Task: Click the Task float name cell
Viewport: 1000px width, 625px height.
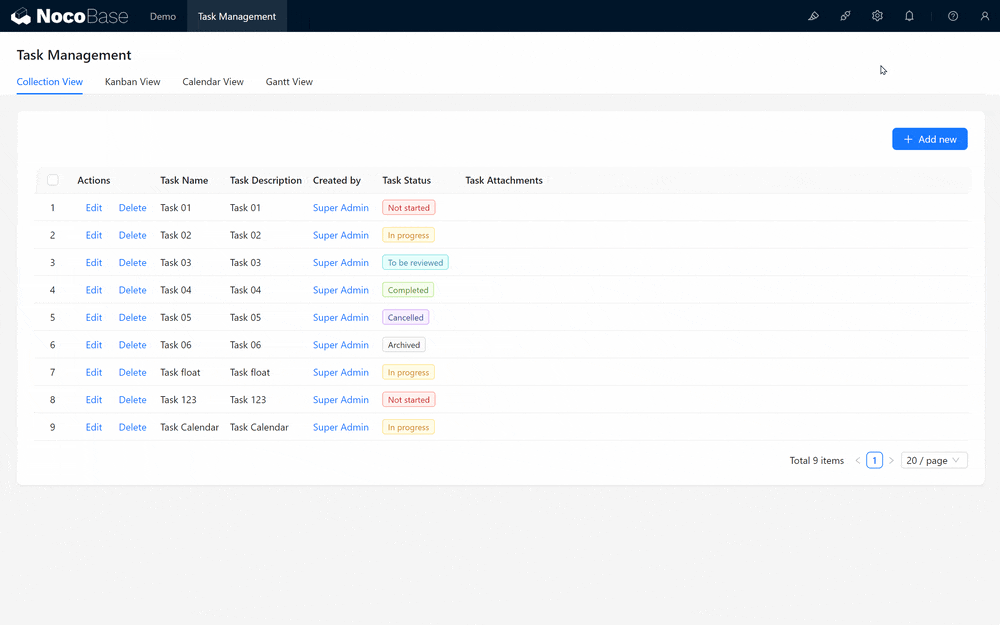Action: tap(180, 372)
